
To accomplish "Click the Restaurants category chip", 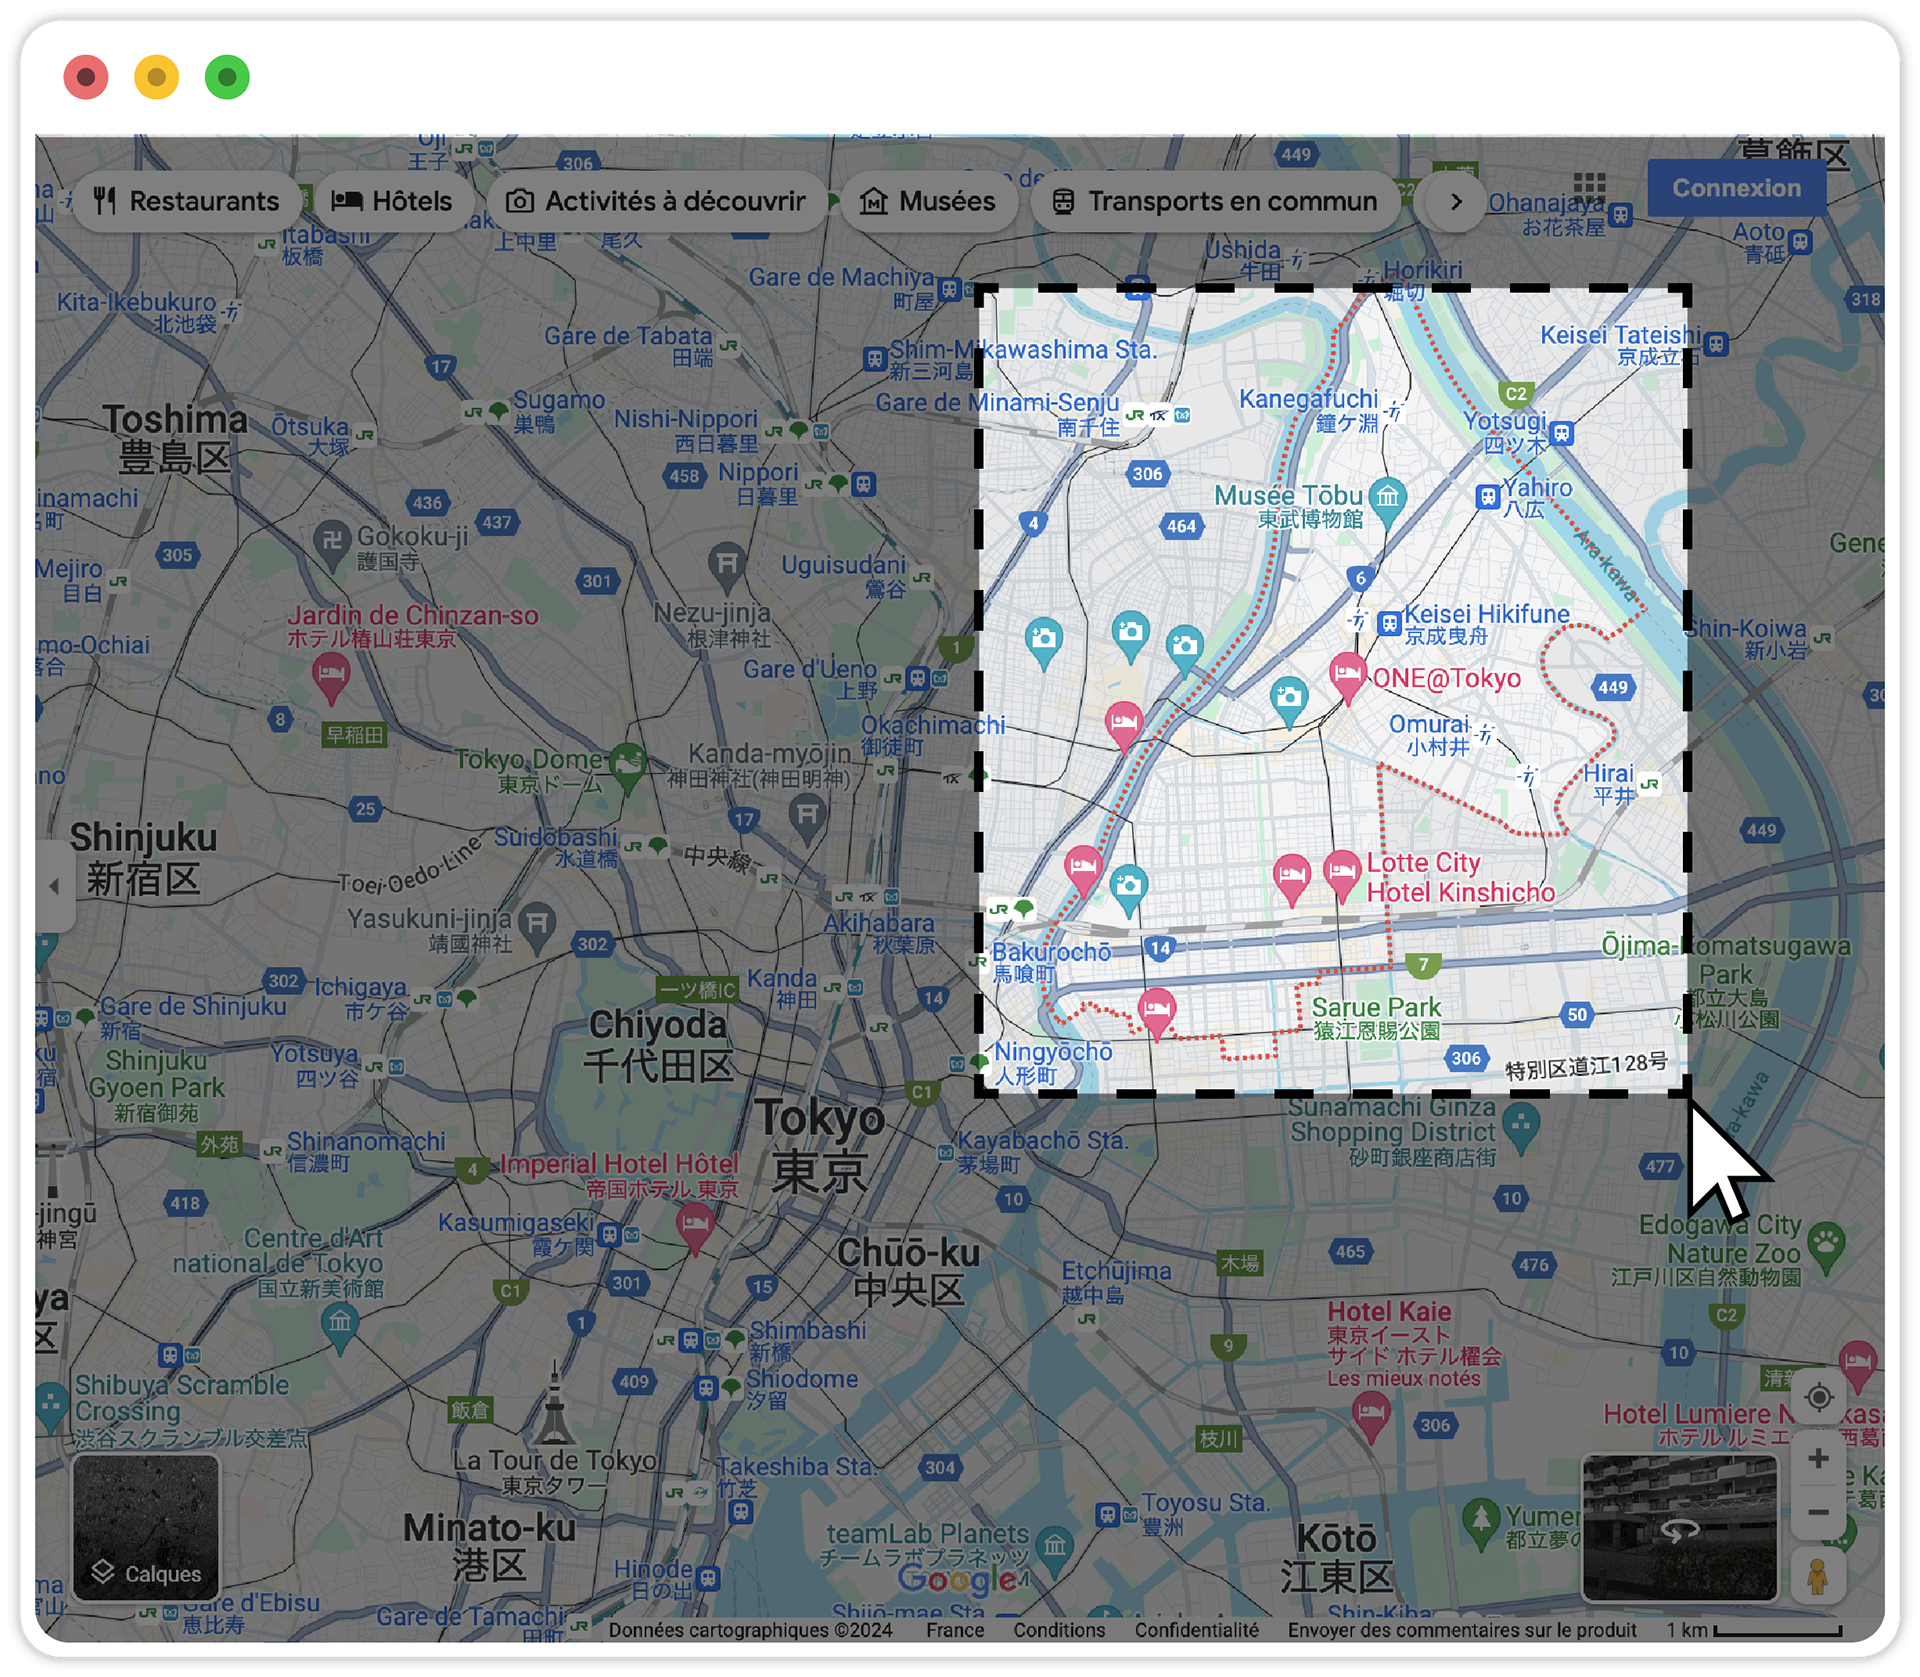I will pos(187,201).
